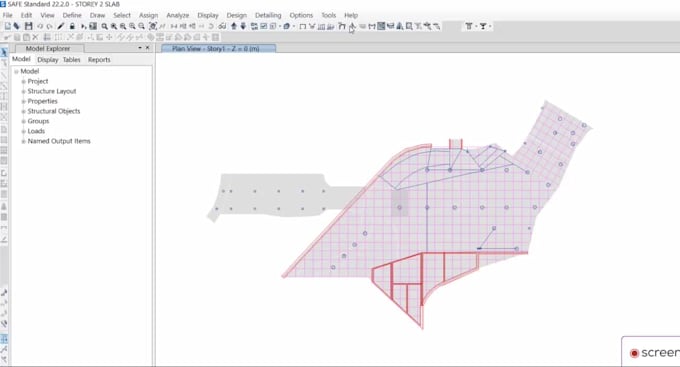
Task: Select the pointer tool in left sidebar
Action: 4,52
